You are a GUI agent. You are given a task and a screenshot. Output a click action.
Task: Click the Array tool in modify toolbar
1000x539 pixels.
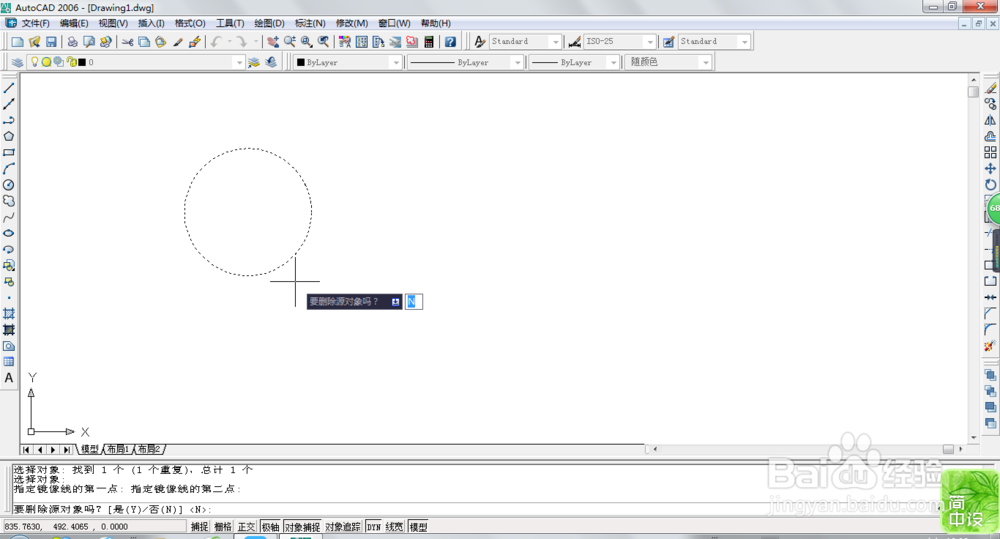point(990,152)
